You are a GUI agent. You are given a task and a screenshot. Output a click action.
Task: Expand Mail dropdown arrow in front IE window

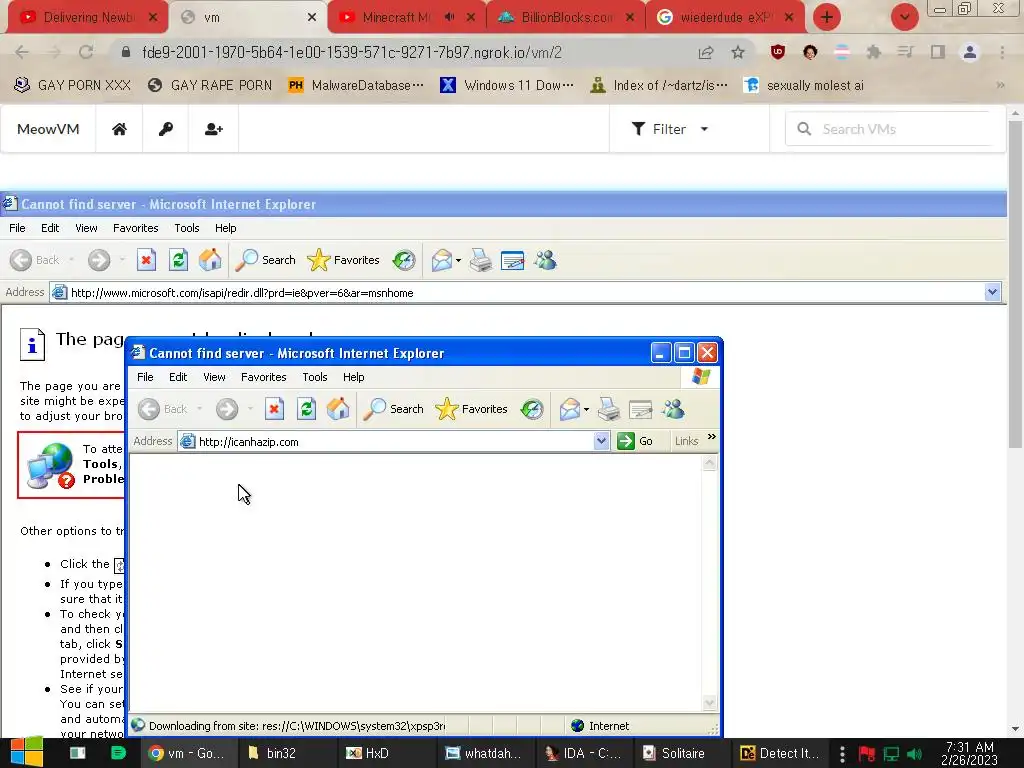[x=586, y=409]
